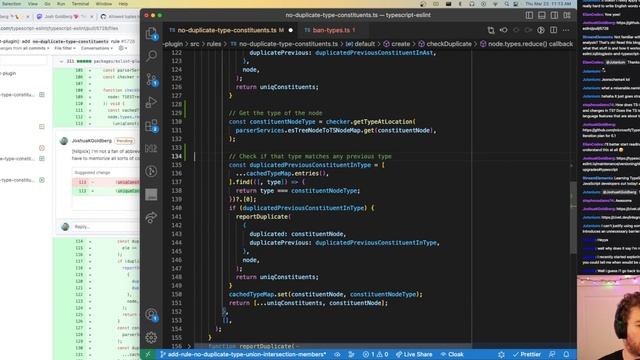Open the Markdown view in activity bar
Viewport: 640px width, 360px height.
[x=151, y=148]
